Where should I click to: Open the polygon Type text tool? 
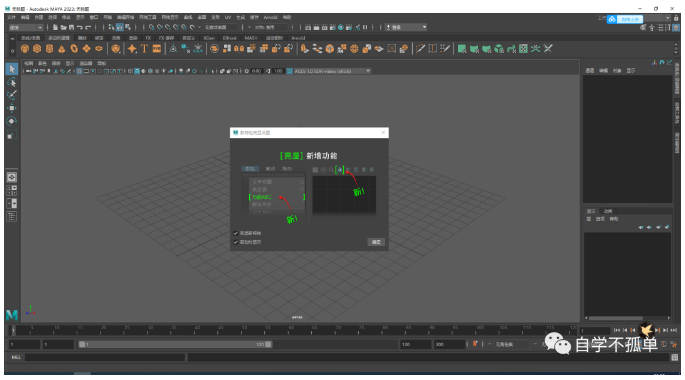tap(144, 49)
